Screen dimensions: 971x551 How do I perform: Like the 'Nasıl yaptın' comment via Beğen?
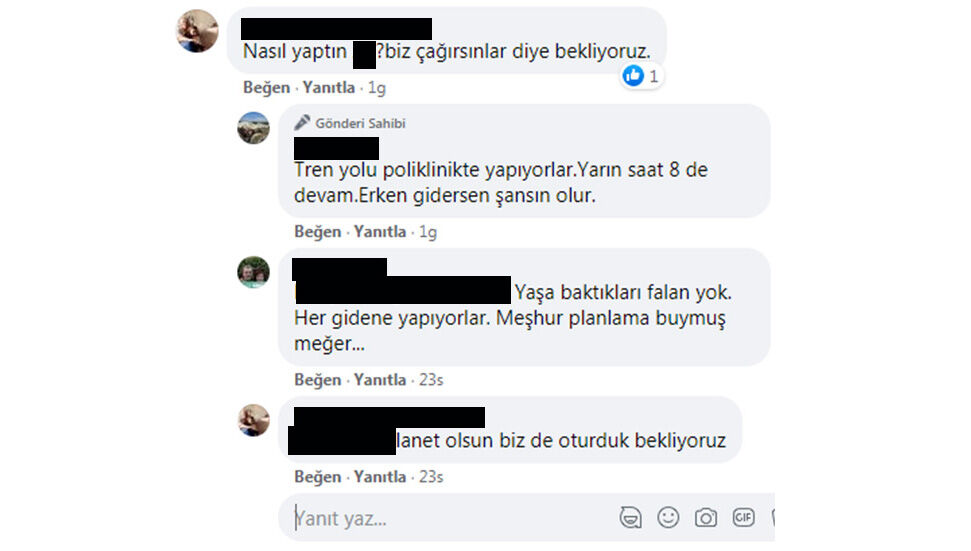266,87
